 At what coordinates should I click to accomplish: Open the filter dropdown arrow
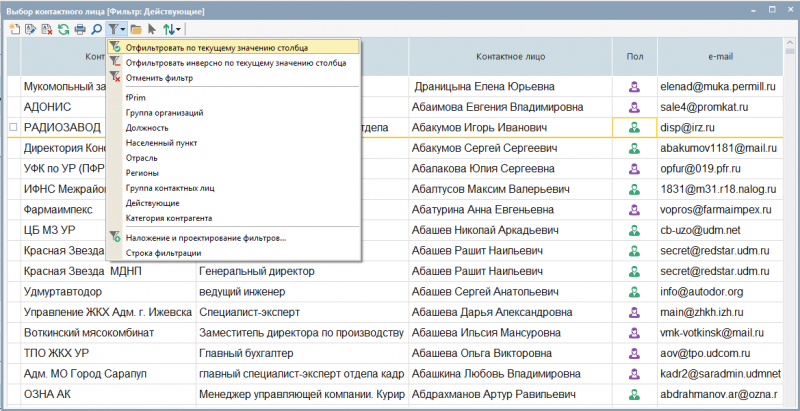pyautogui.click(x=123, y=30)
